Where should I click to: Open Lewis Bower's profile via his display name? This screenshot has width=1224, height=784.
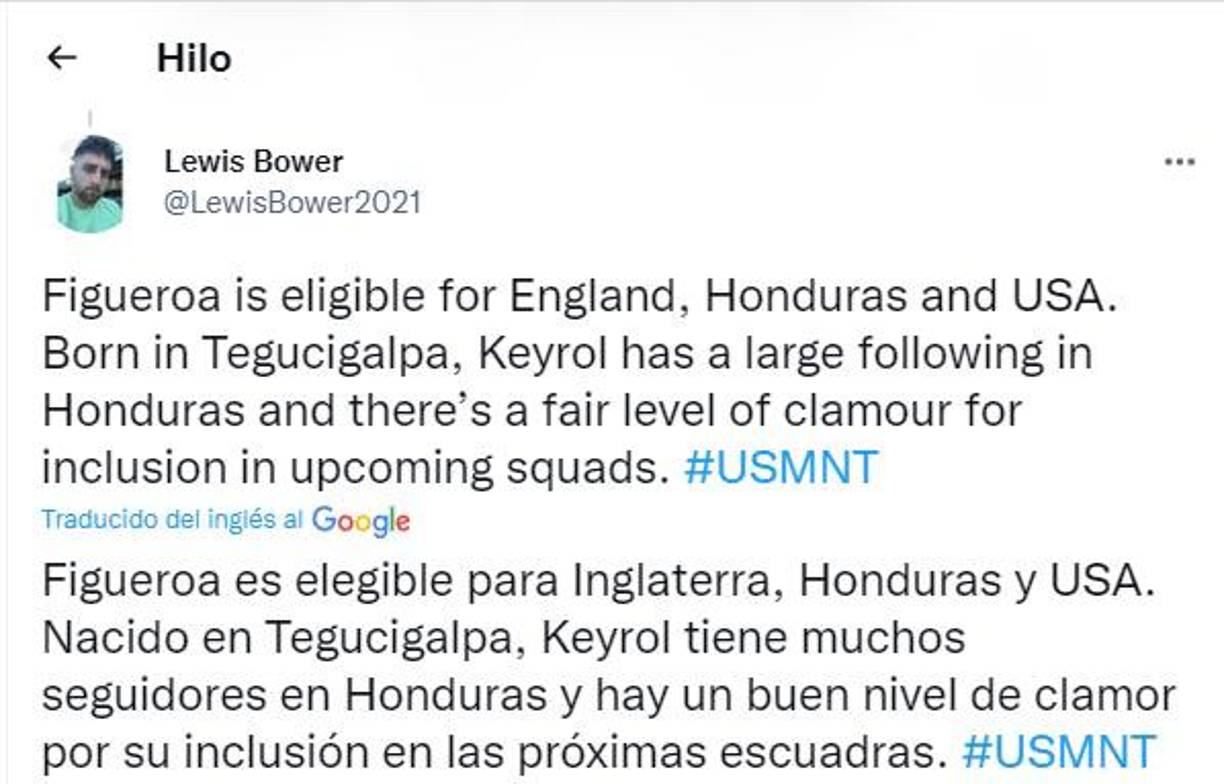pyautogui.click(x=255, y=163)
